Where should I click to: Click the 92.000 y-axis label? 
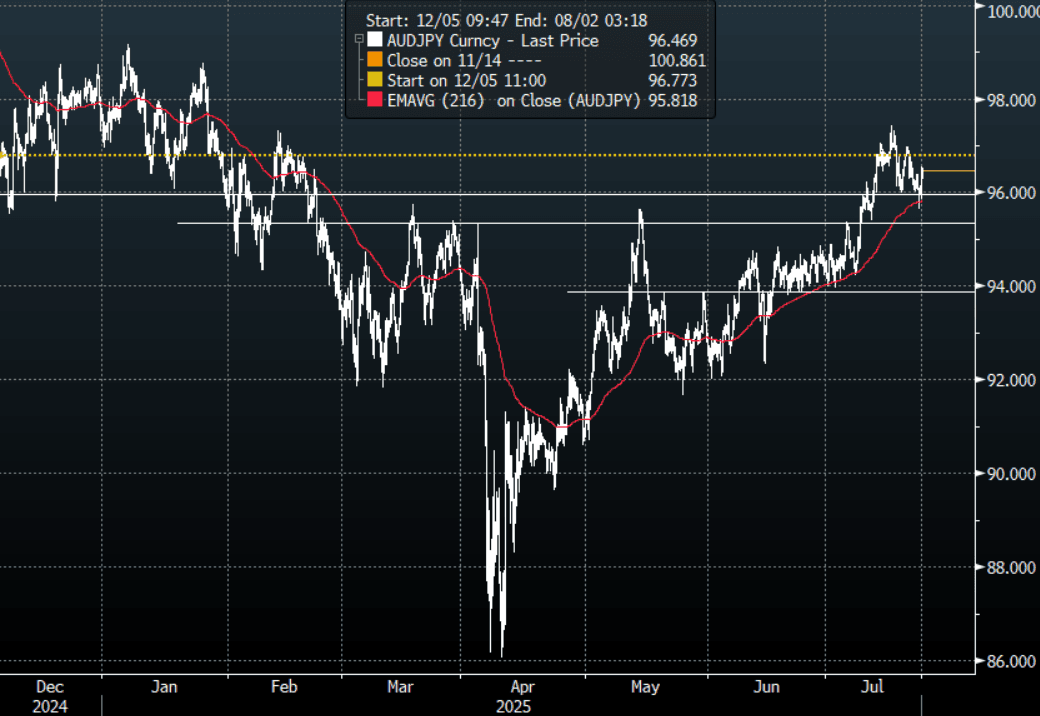click(x=1011, y=380)
